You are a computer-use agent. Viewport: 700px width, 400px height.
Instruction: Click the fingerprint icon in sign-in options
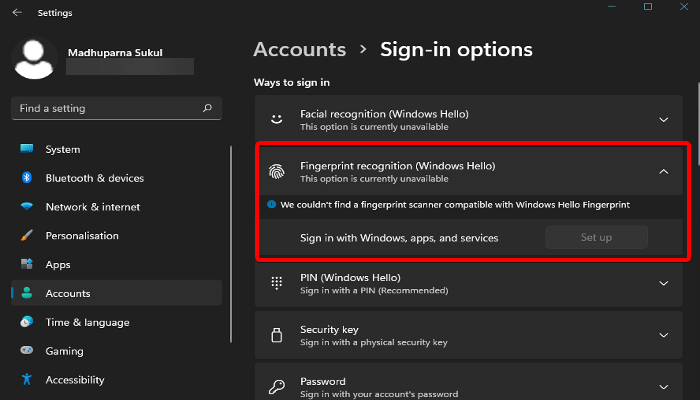(x=277, y=171)
